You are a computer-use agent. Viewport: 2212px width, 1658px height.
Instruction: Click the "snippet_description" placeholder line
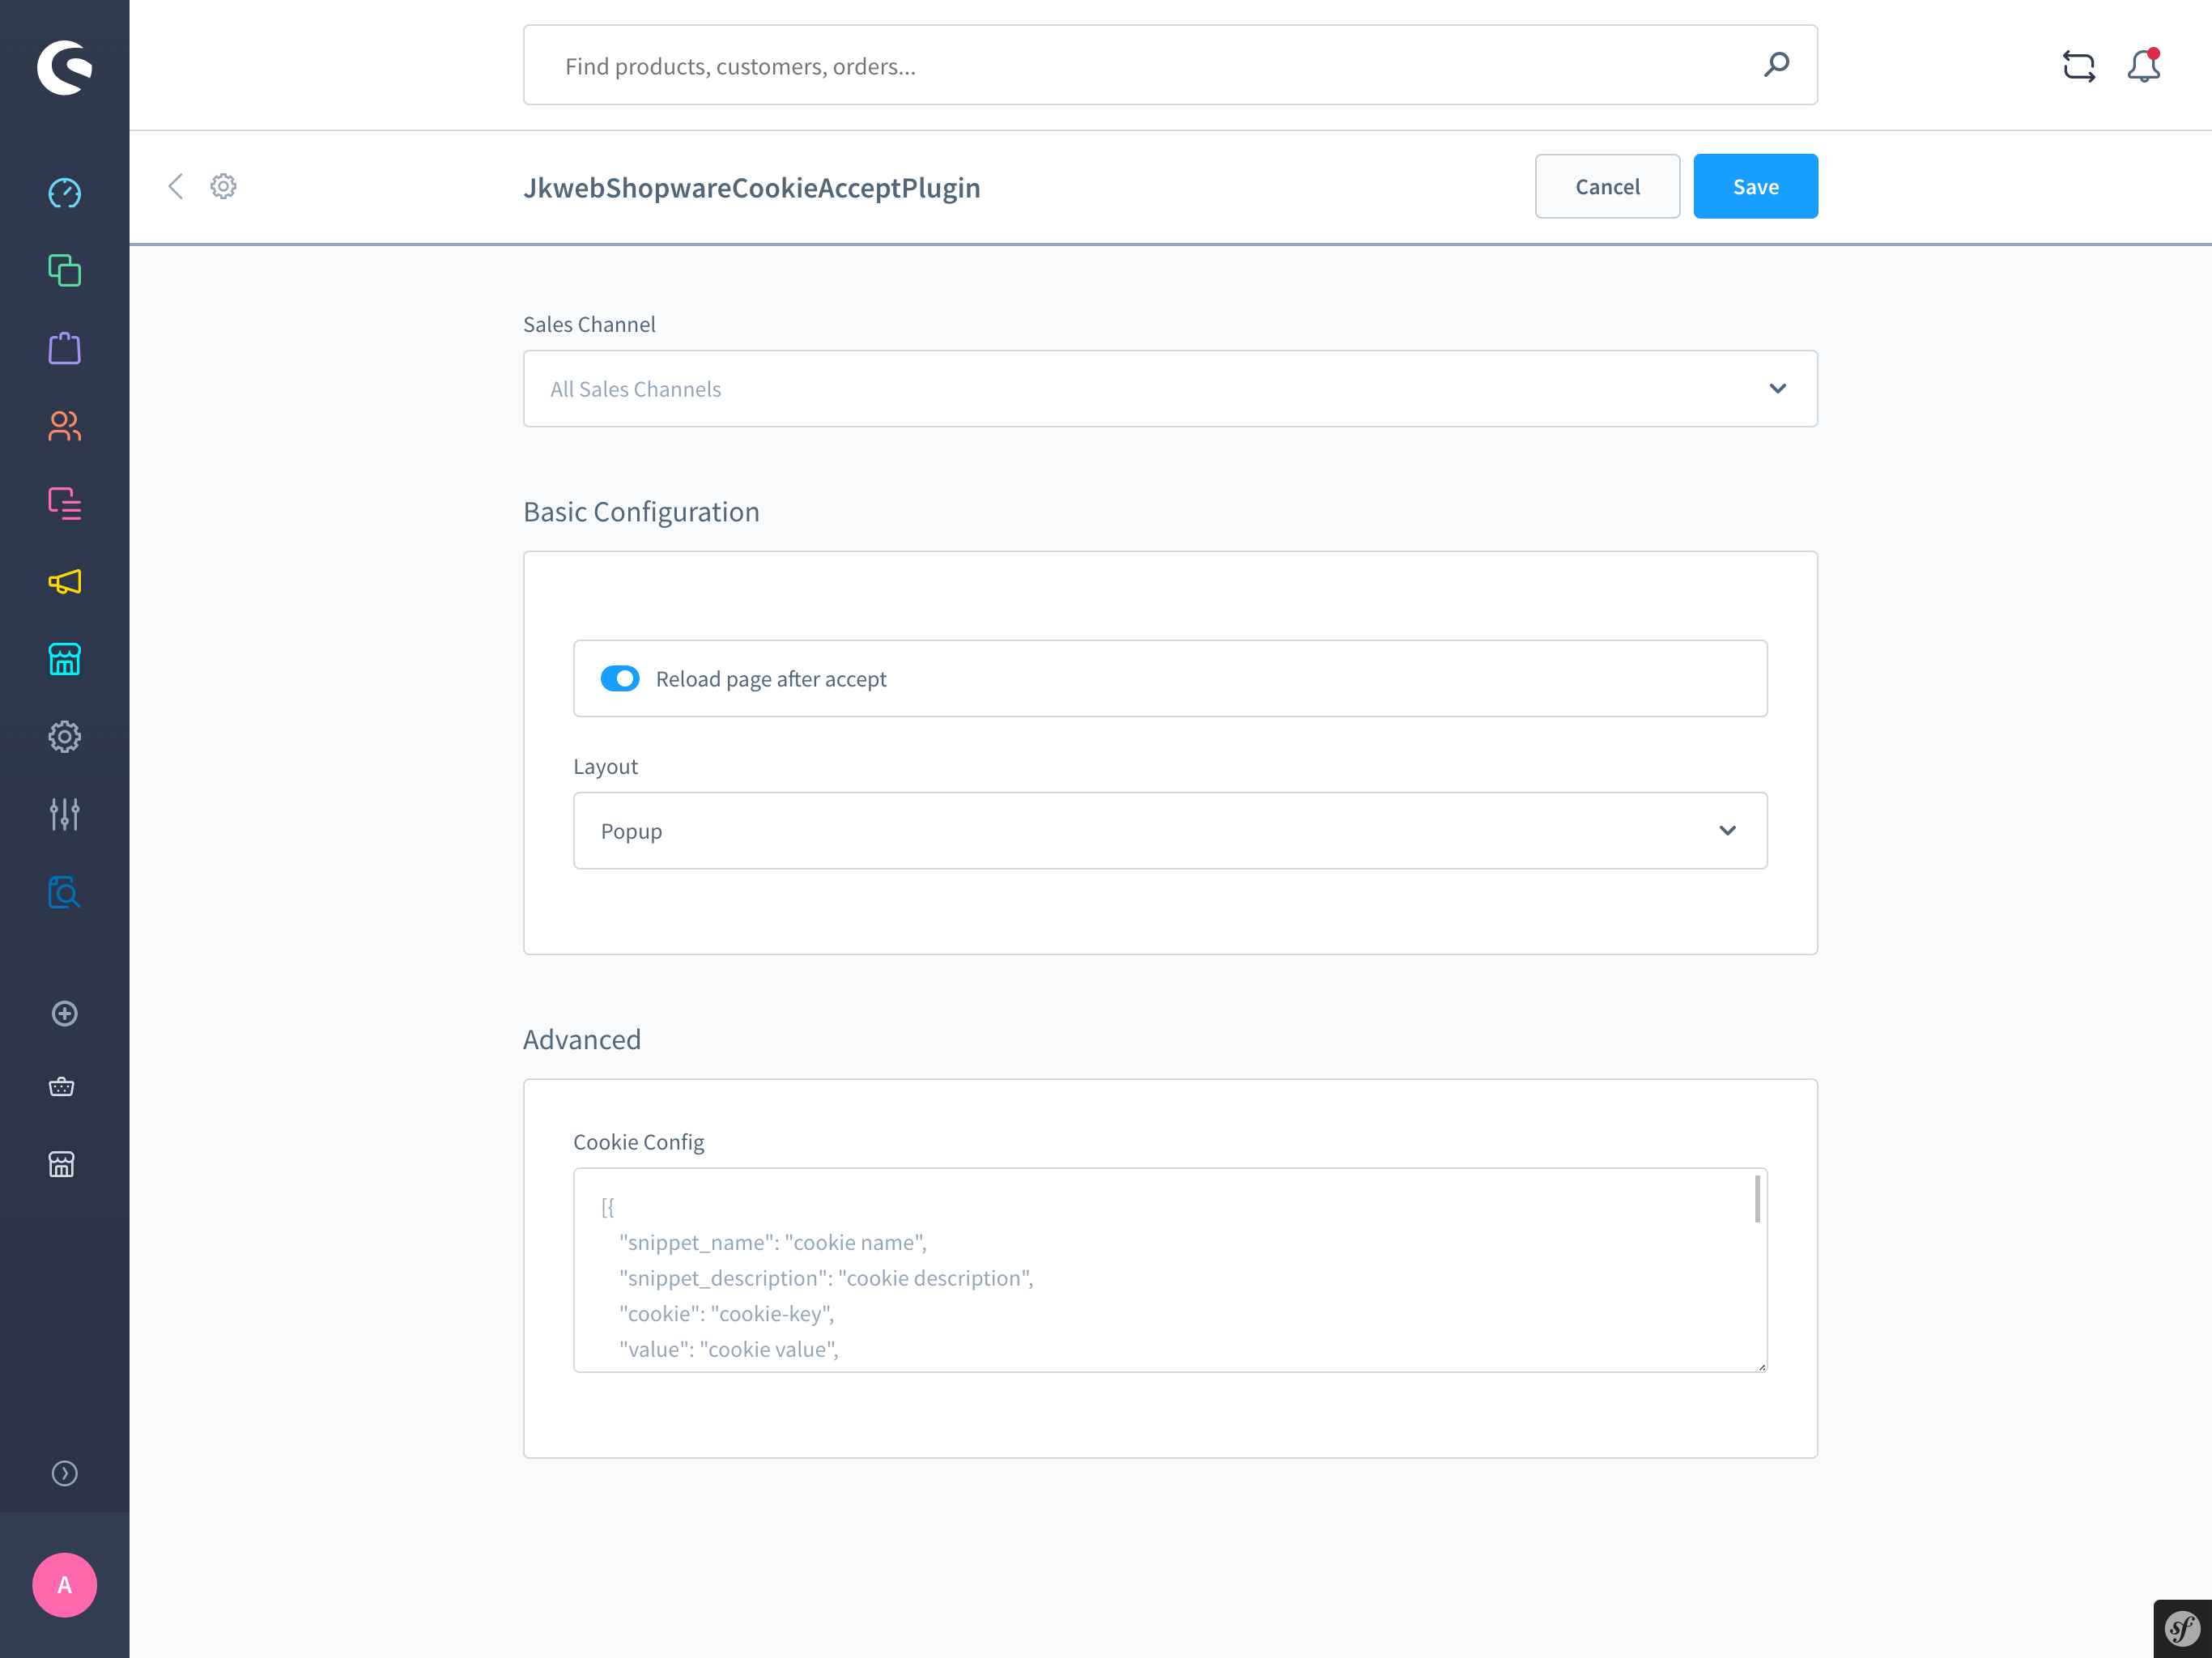826,1278
